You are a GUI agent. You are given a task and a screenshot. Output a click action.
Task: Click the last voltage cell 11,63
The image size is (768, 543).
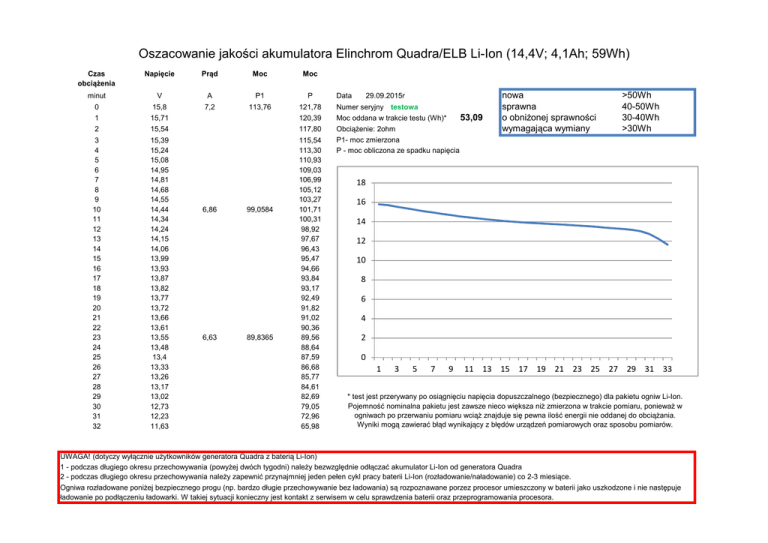[159, 426]
